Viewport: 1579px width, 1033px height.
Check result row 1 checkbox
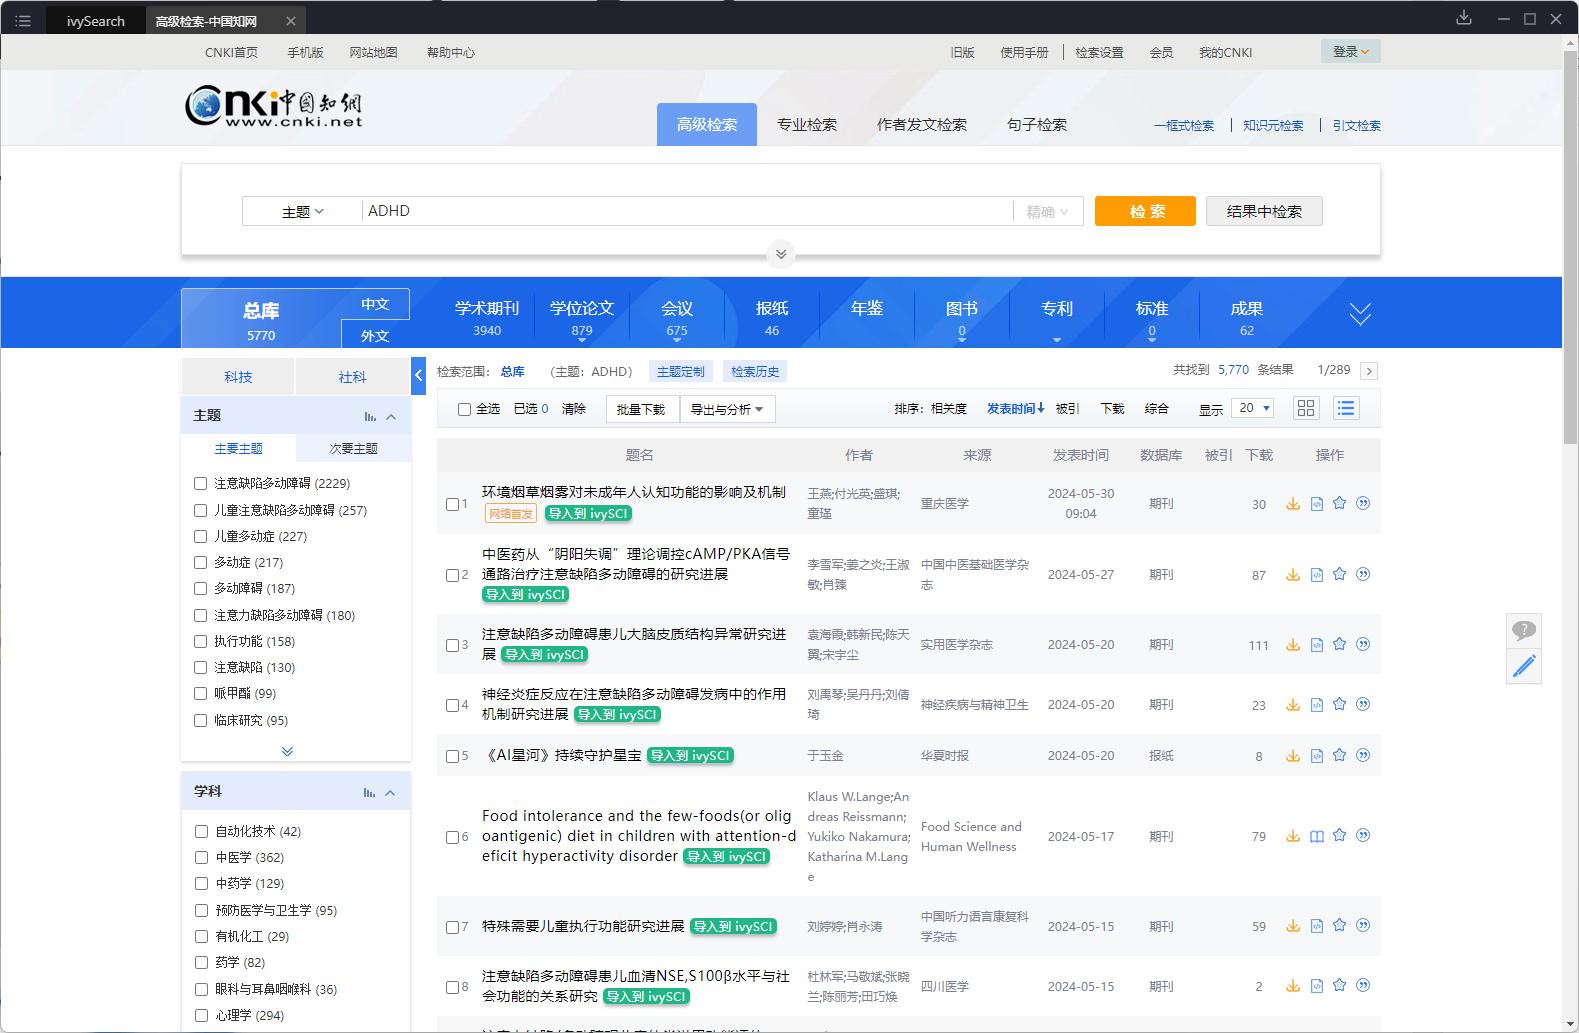point(452,504)
